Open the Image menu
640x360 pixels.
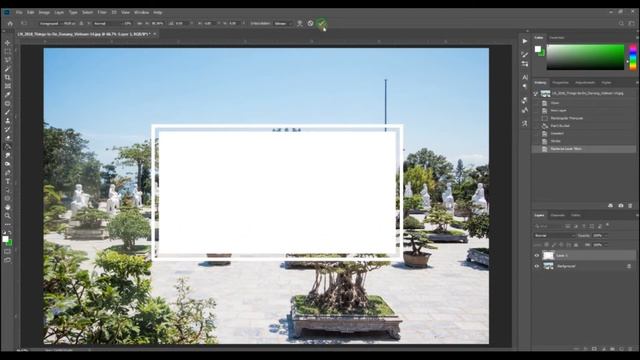pyautogui.click(x=44, y=13)
